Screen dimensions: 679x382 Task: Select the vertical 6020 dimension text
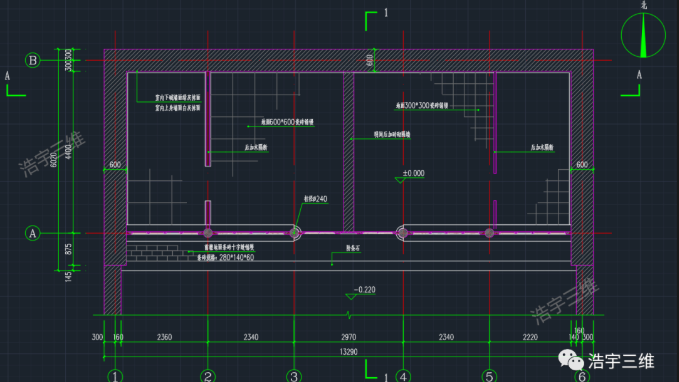tap(54, 160)
